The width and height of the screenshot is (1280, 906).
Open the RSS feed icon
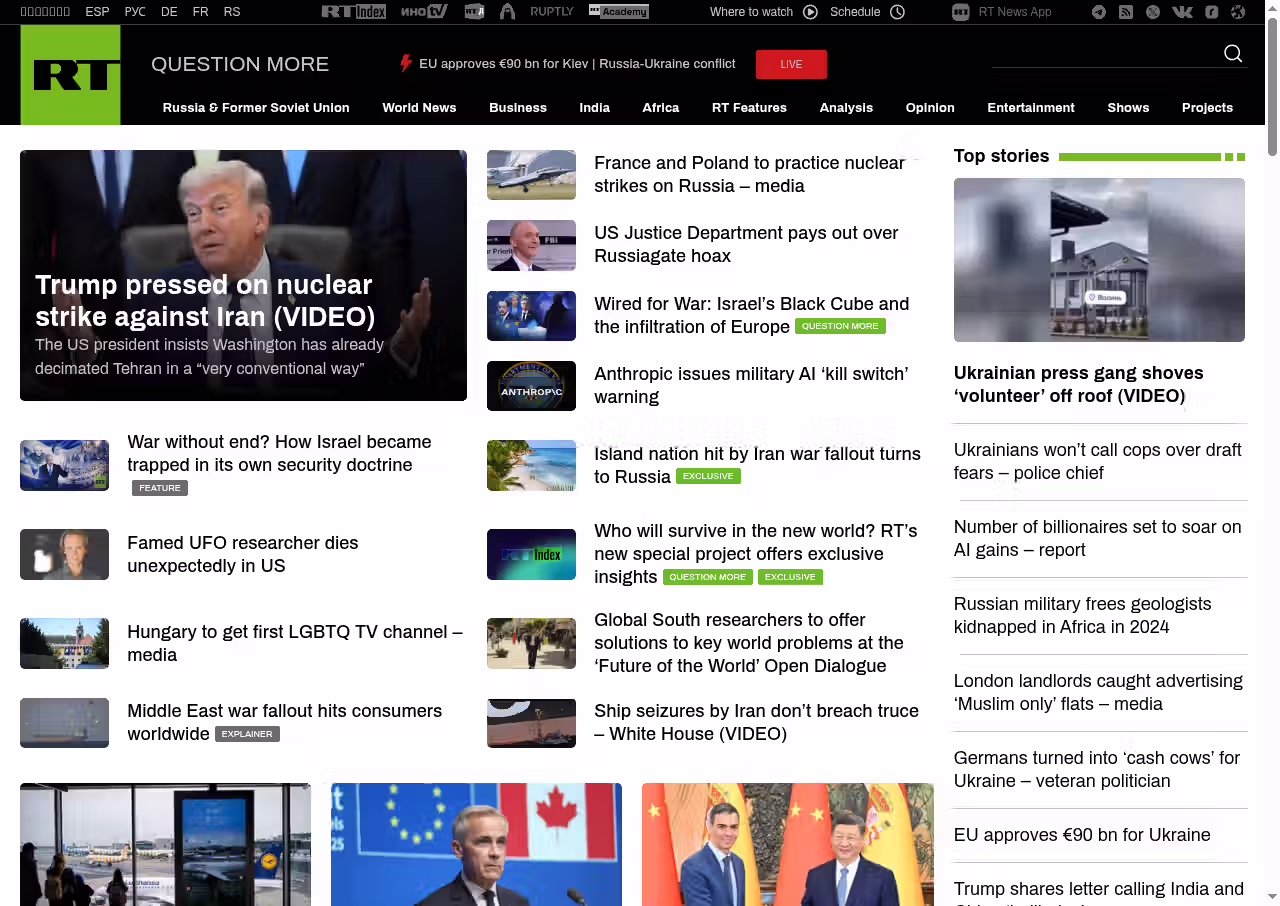click(x=1126, y=12)
